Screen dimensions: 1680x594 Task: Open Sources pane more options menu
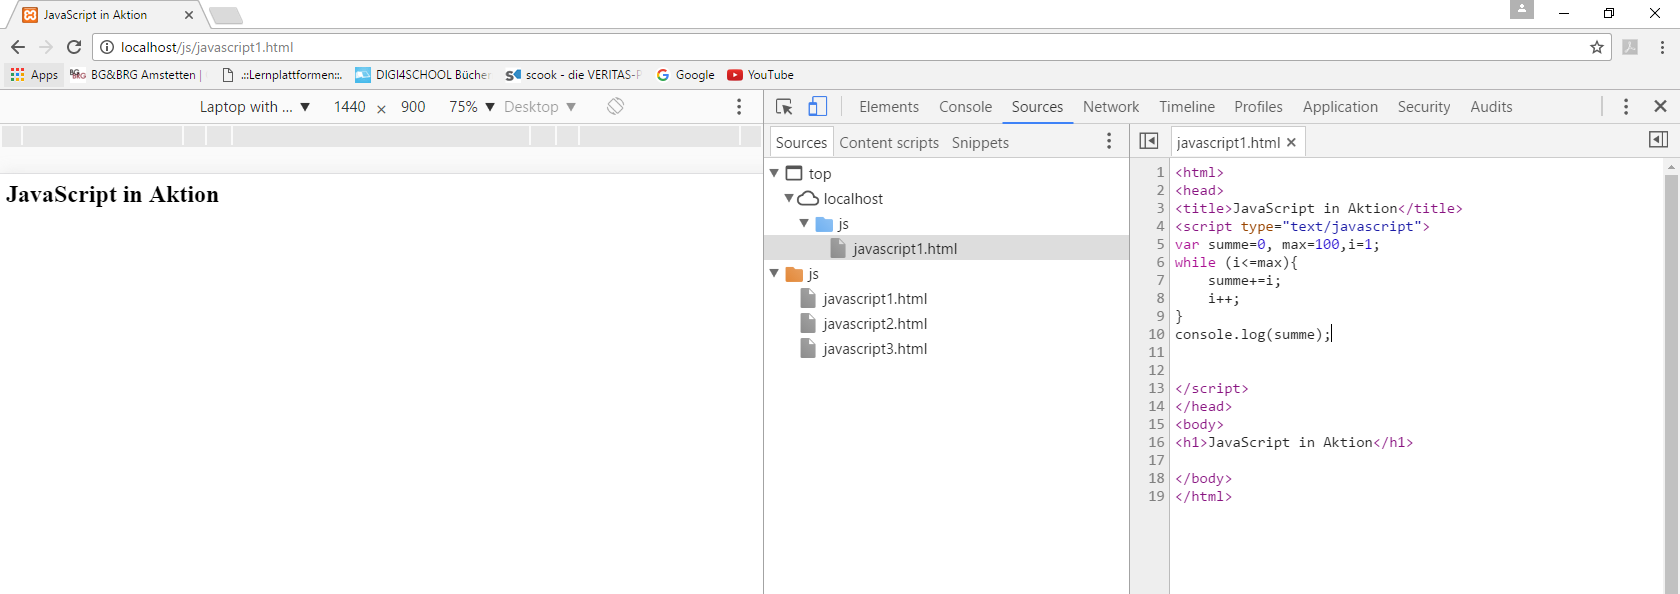click(1109, 142)
